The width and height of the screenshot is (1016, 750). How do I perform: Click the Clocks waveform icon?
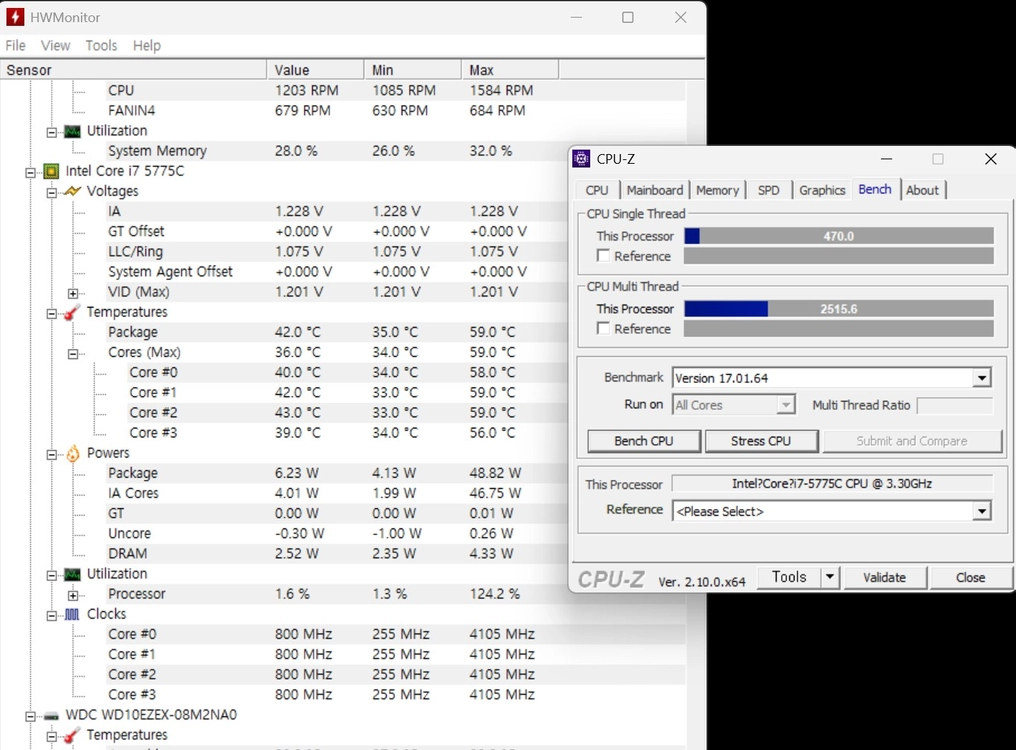[73, 615]
